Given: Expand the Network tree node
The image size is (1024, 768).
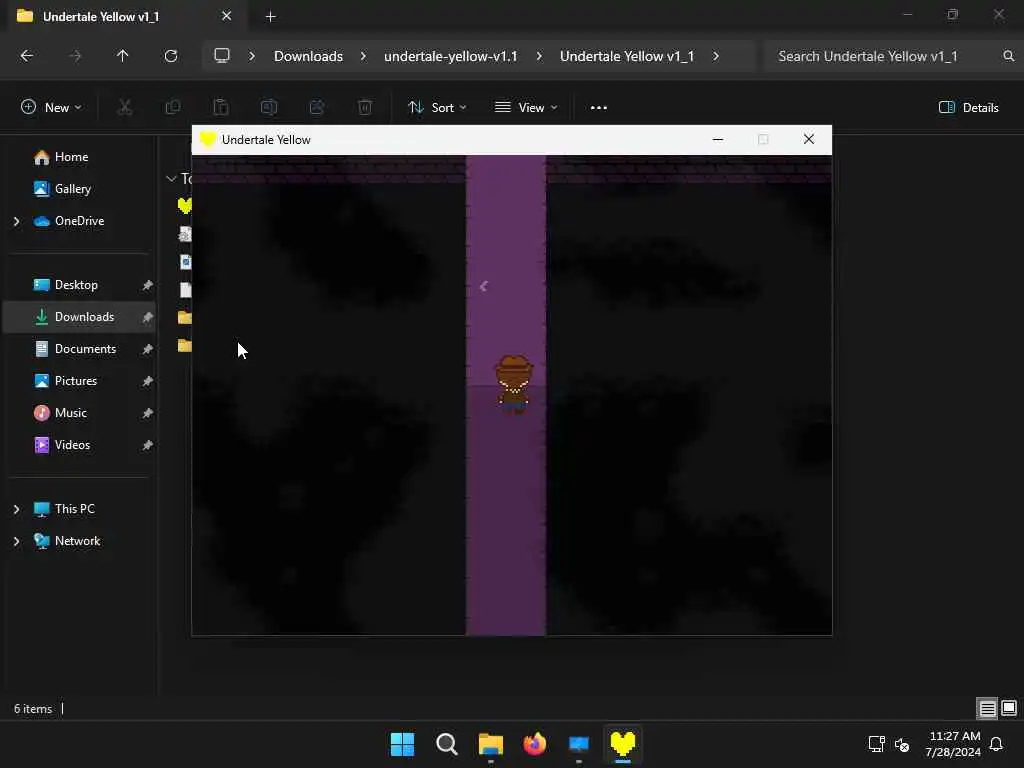Looking at the screenshot, I should [x=16, y=541].
